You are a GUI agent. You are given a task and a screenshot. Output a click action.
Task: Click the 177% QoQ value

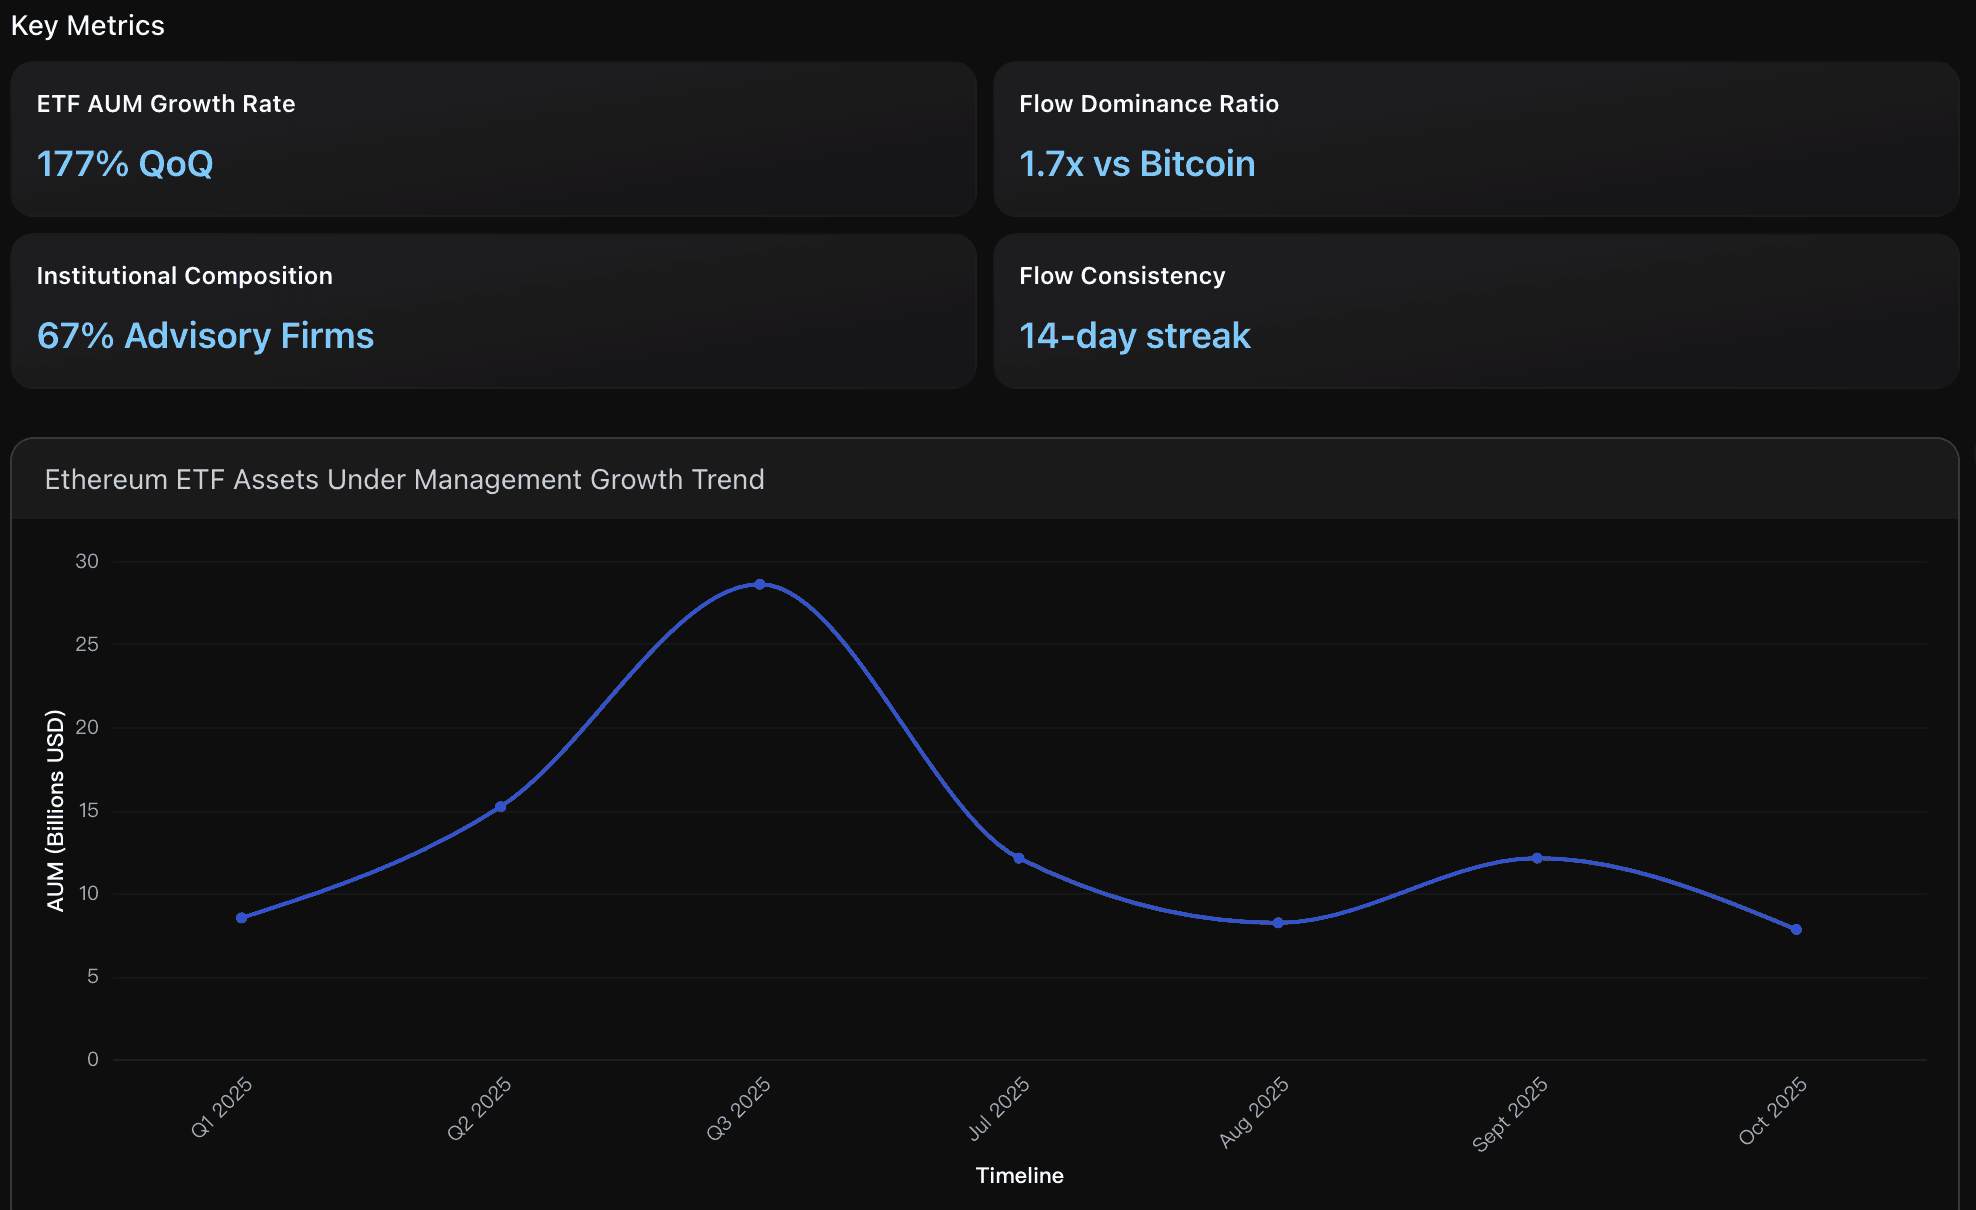tap(125, 164)
